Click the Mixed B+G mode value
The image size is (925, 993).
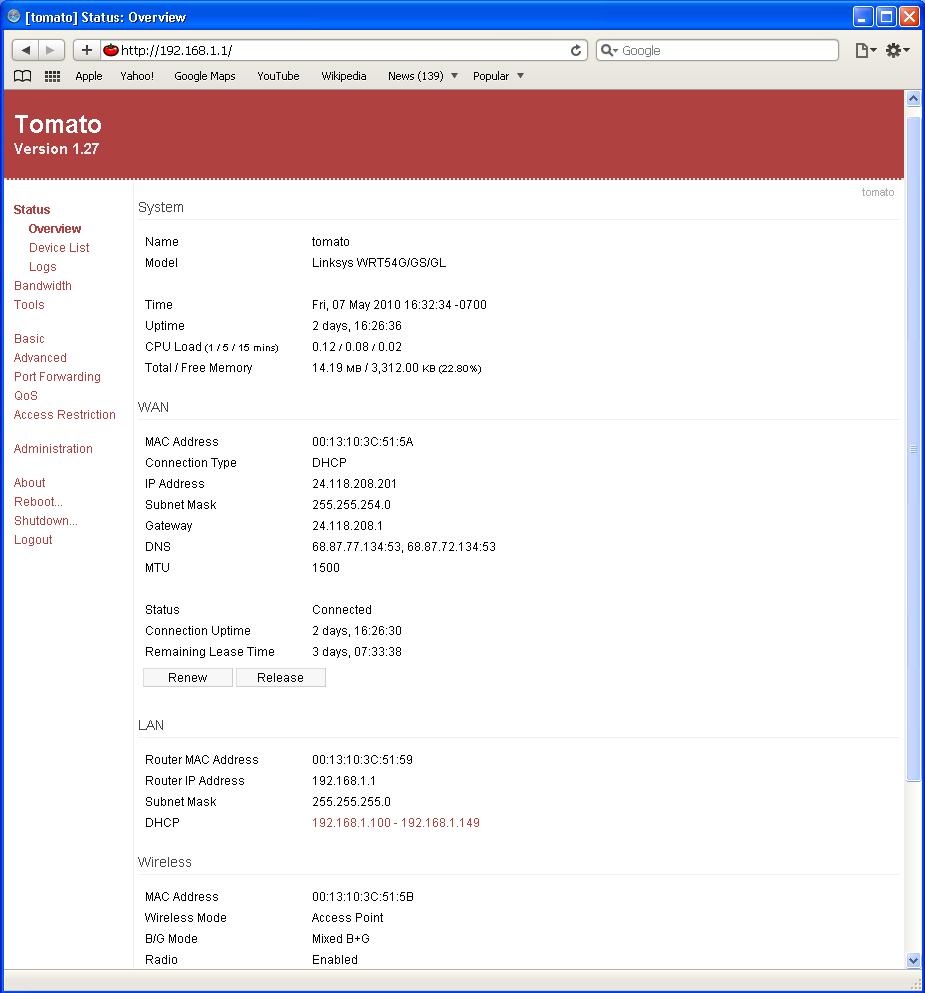[340, 939]
